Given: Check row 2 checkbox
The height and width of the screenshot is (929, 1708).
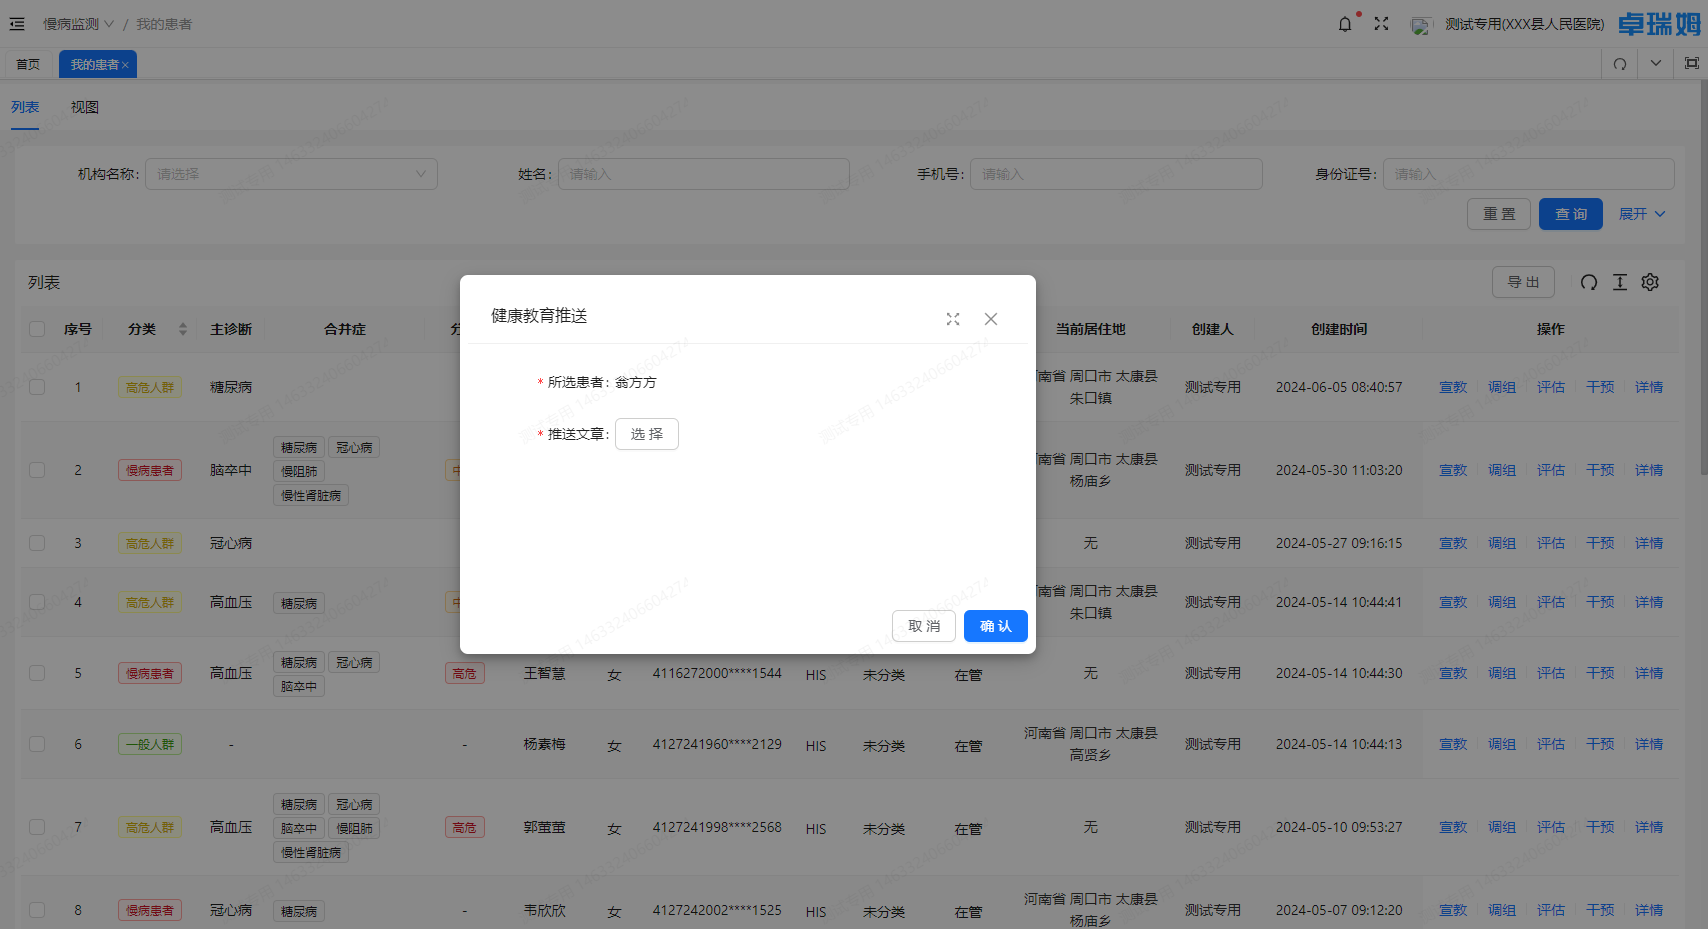Looking at the screenshot, I should coord(37,470).
